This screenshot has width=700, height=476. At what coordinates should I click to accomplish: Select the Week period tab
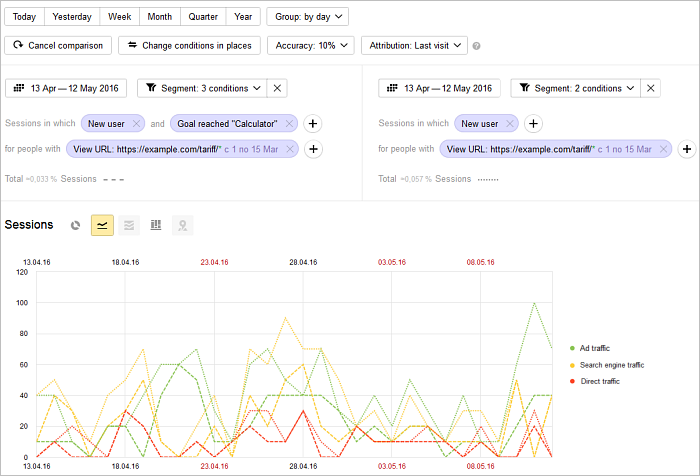point(120,17)
